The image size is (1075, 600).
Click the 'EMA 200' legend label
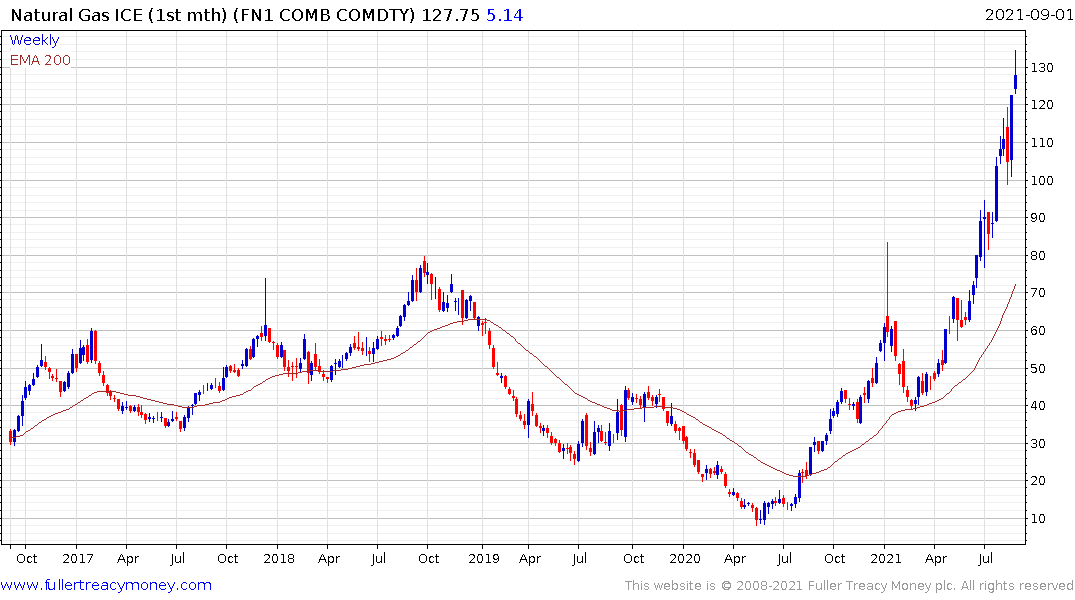point(40,60)
